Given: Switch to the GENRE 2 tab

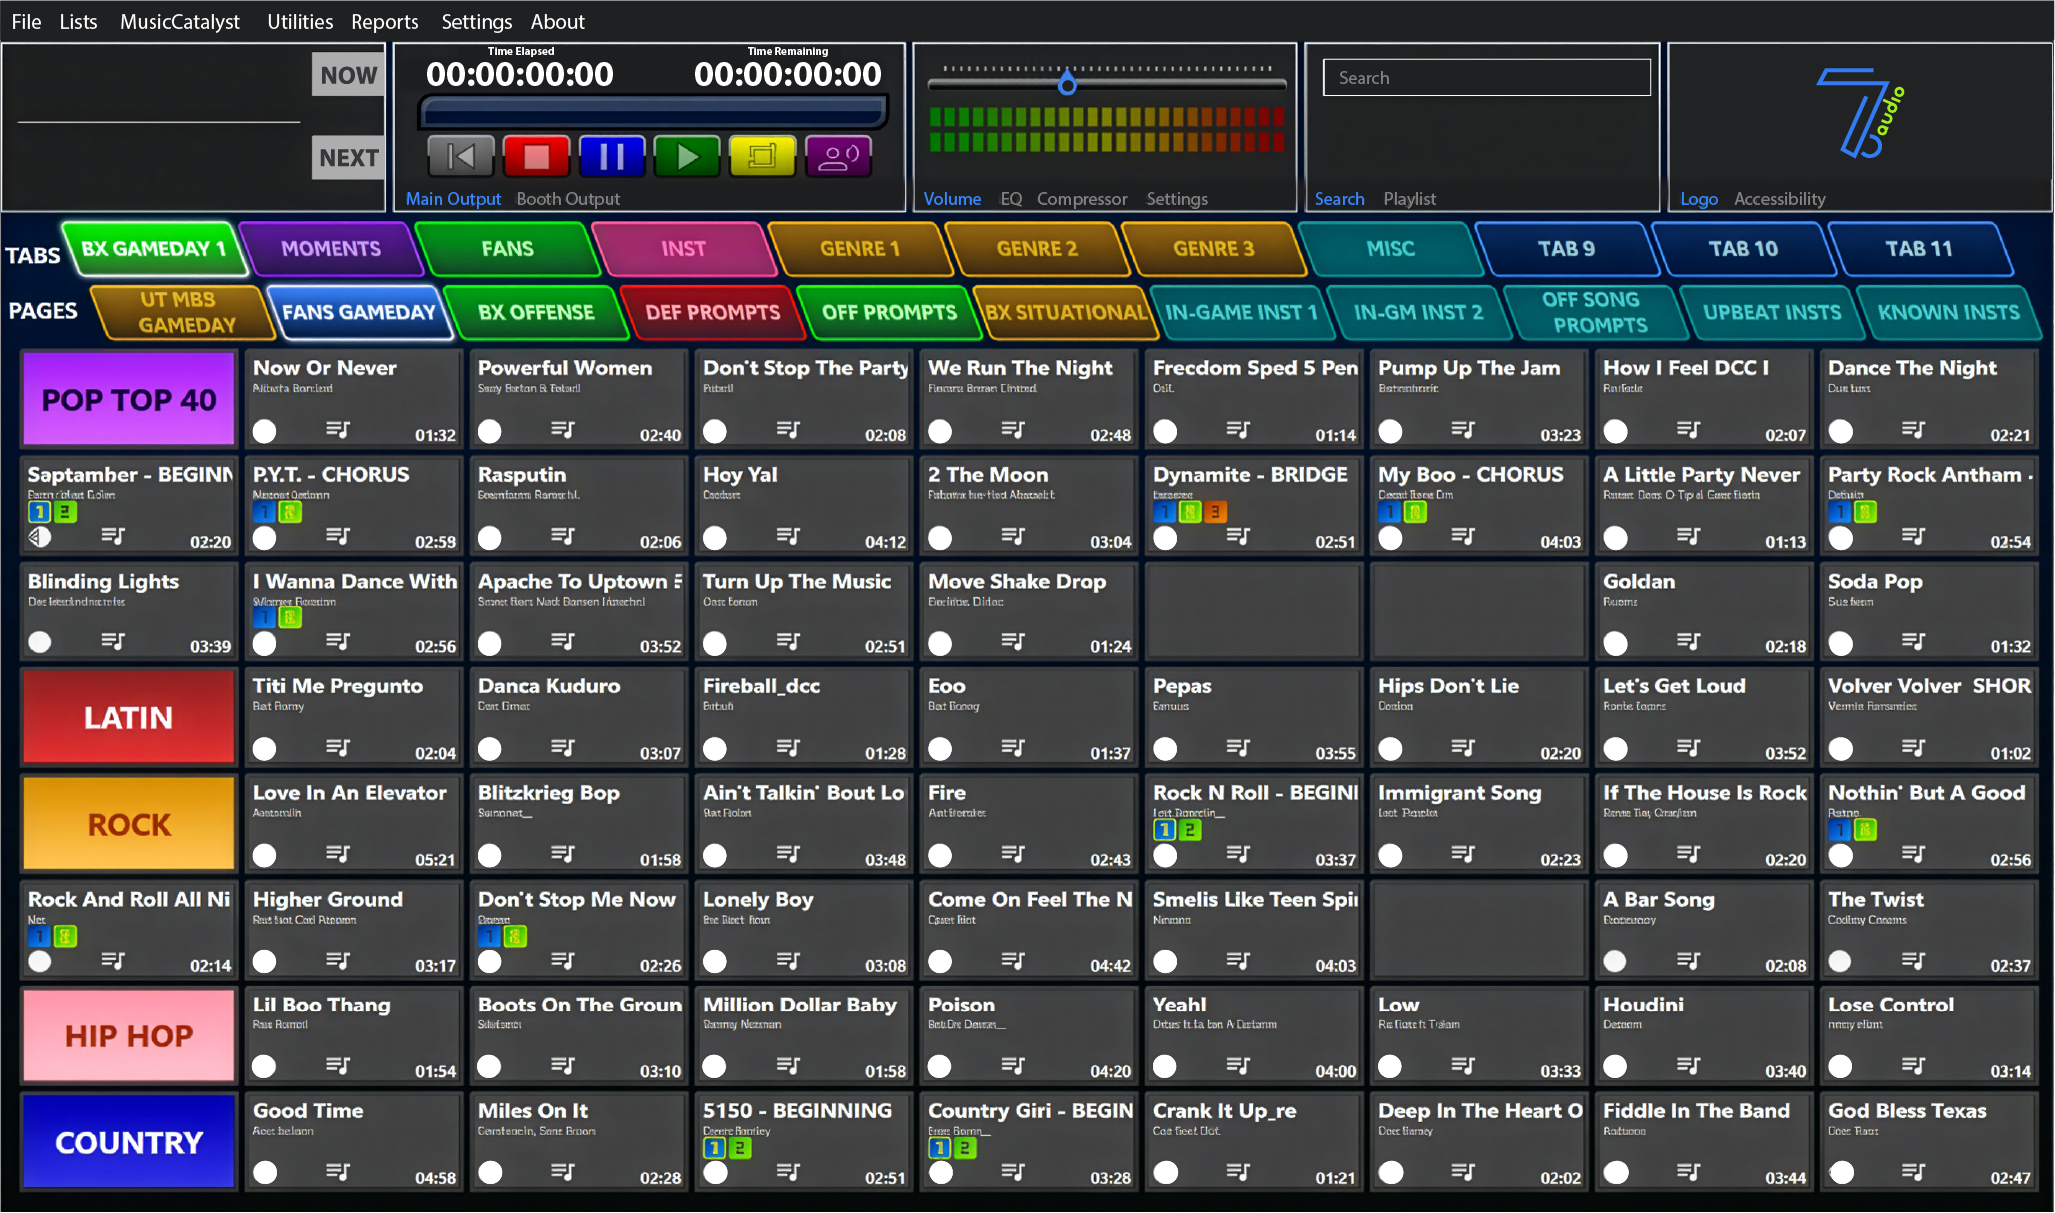Looking at the screenshot, I should point(1037,248).
